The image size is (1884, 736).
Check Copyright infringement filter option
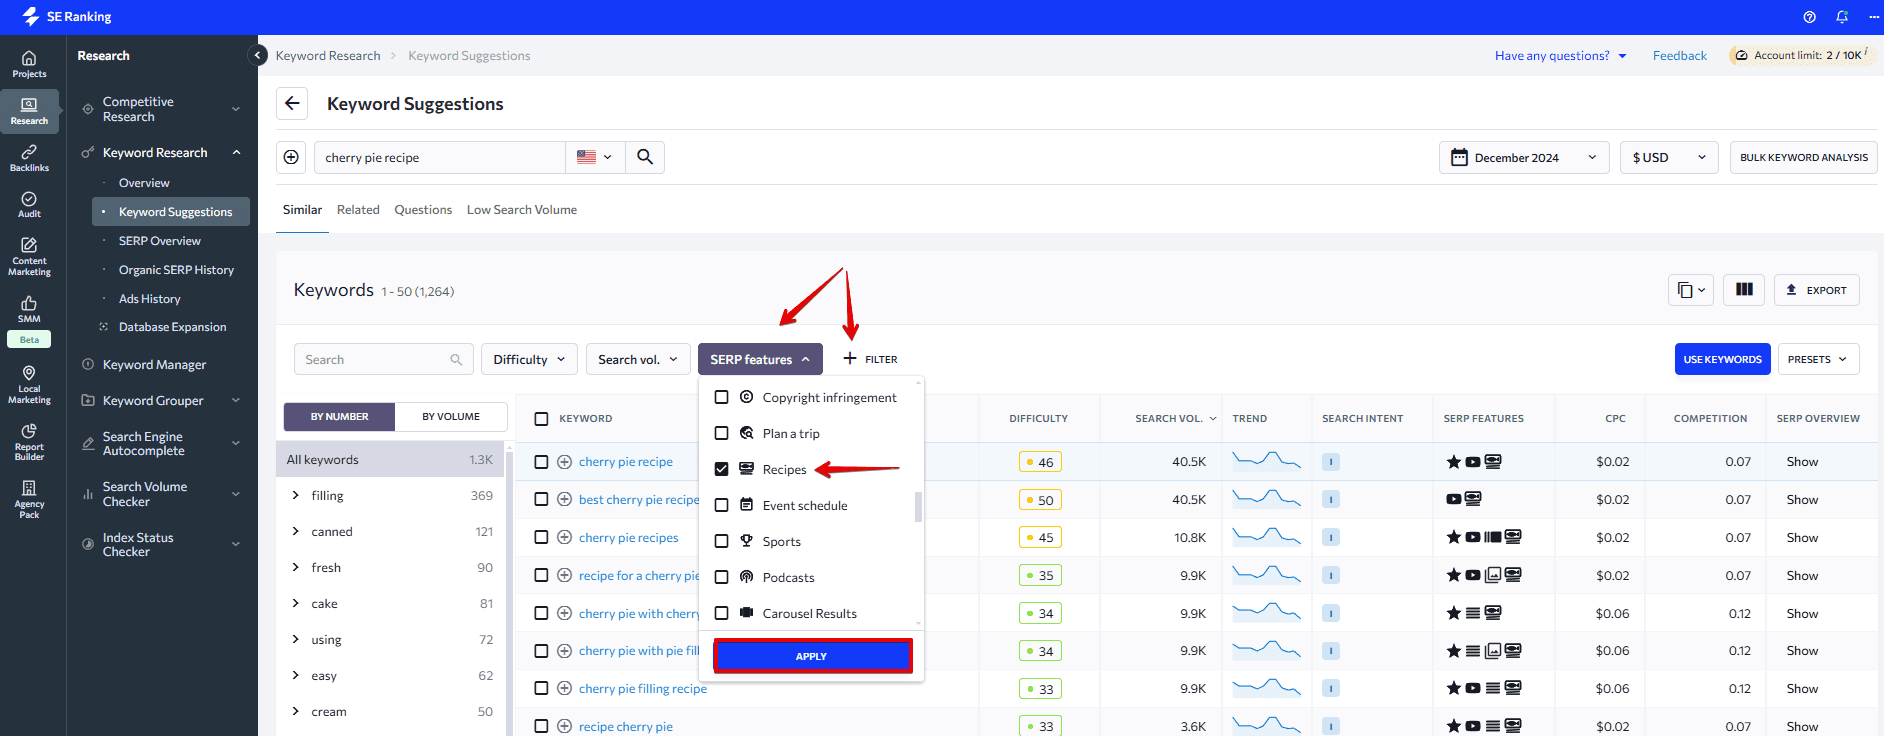(721, 397)
